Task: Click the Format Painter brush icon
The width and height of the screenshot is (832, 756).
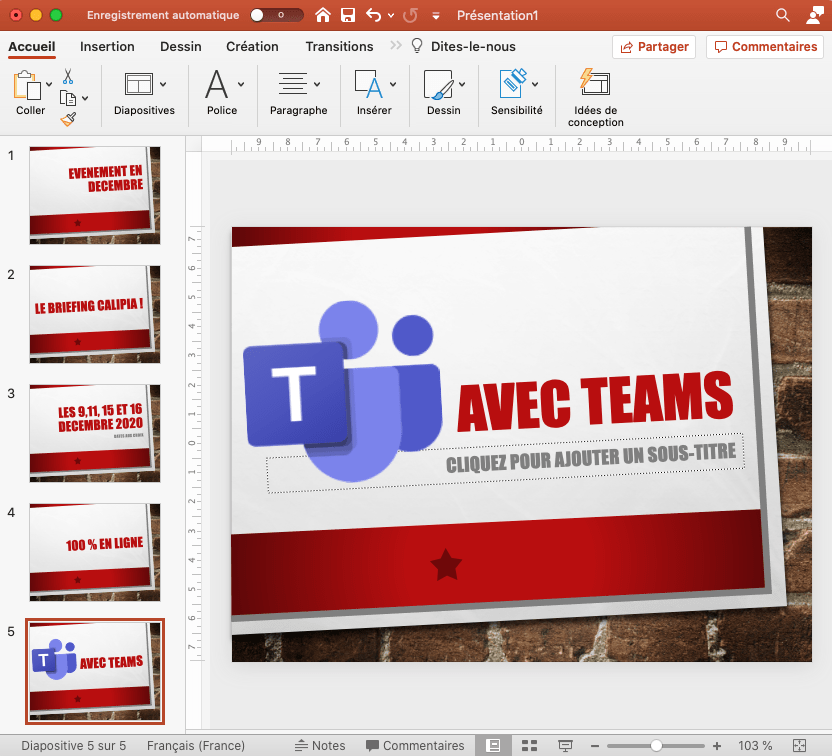Action: pyautogui.click(x=68, y=119)
